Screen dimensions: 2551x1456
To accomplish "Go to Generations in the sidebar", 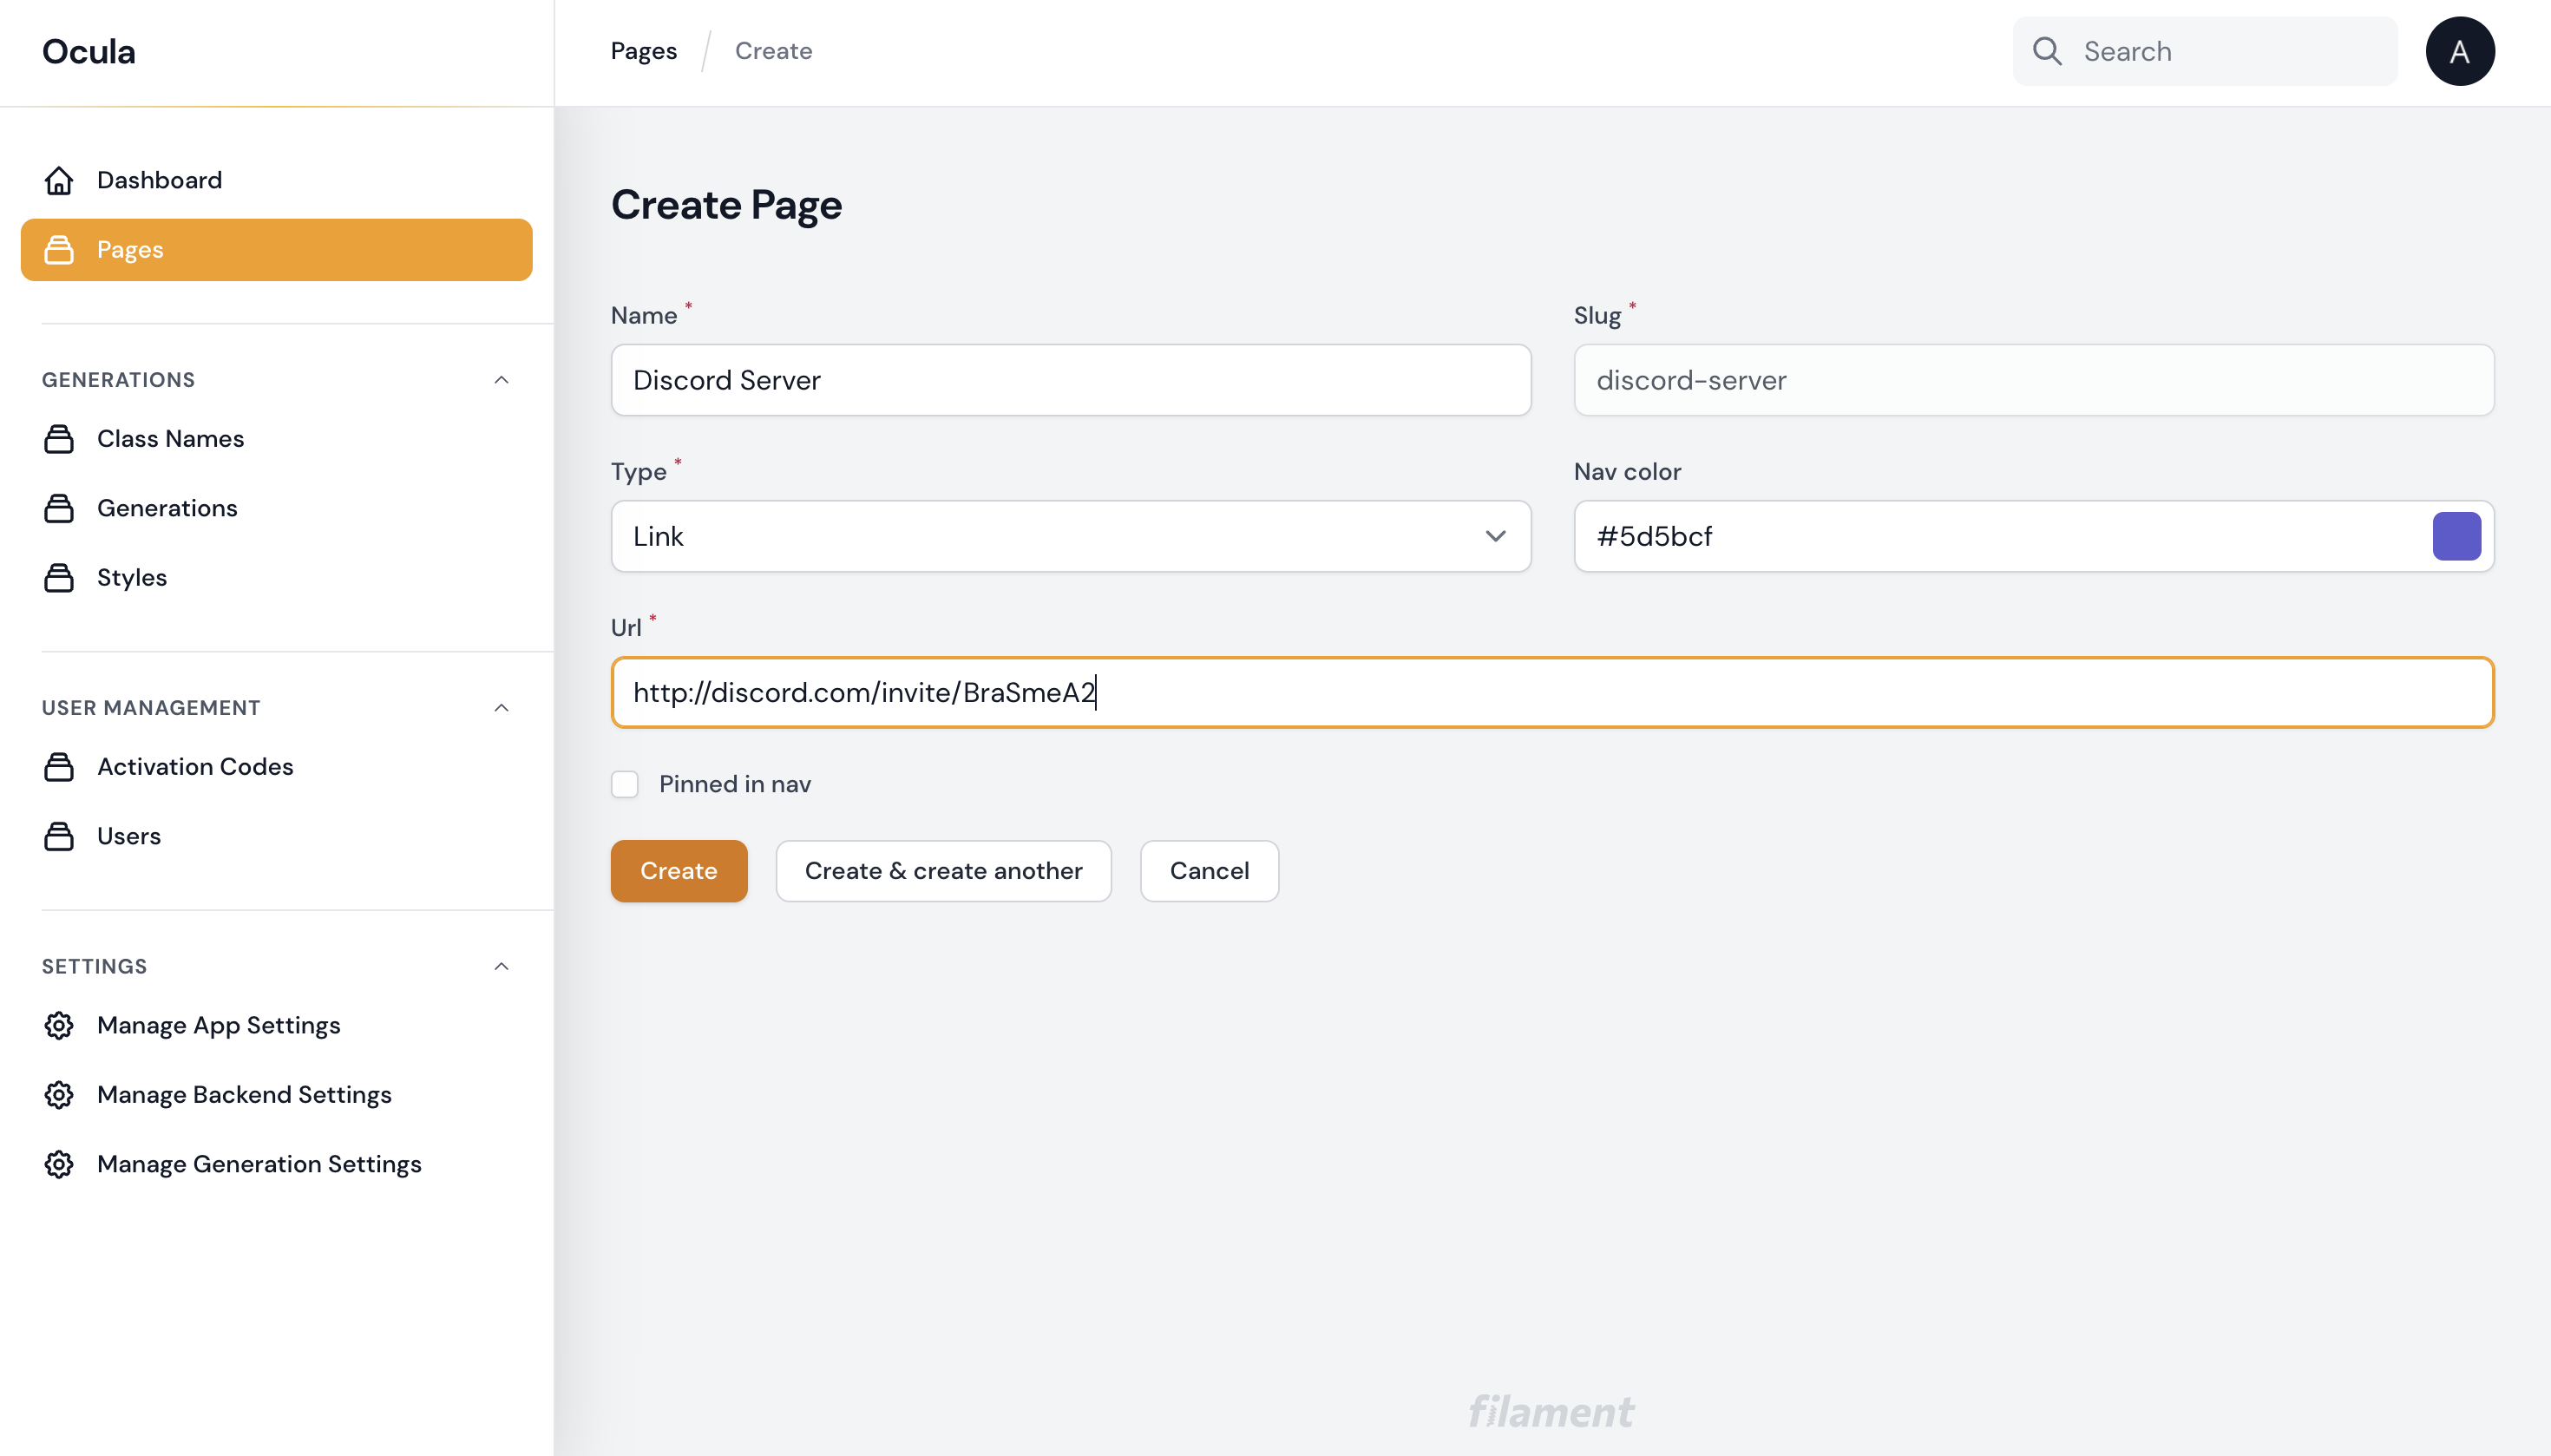I will [276, 508].
